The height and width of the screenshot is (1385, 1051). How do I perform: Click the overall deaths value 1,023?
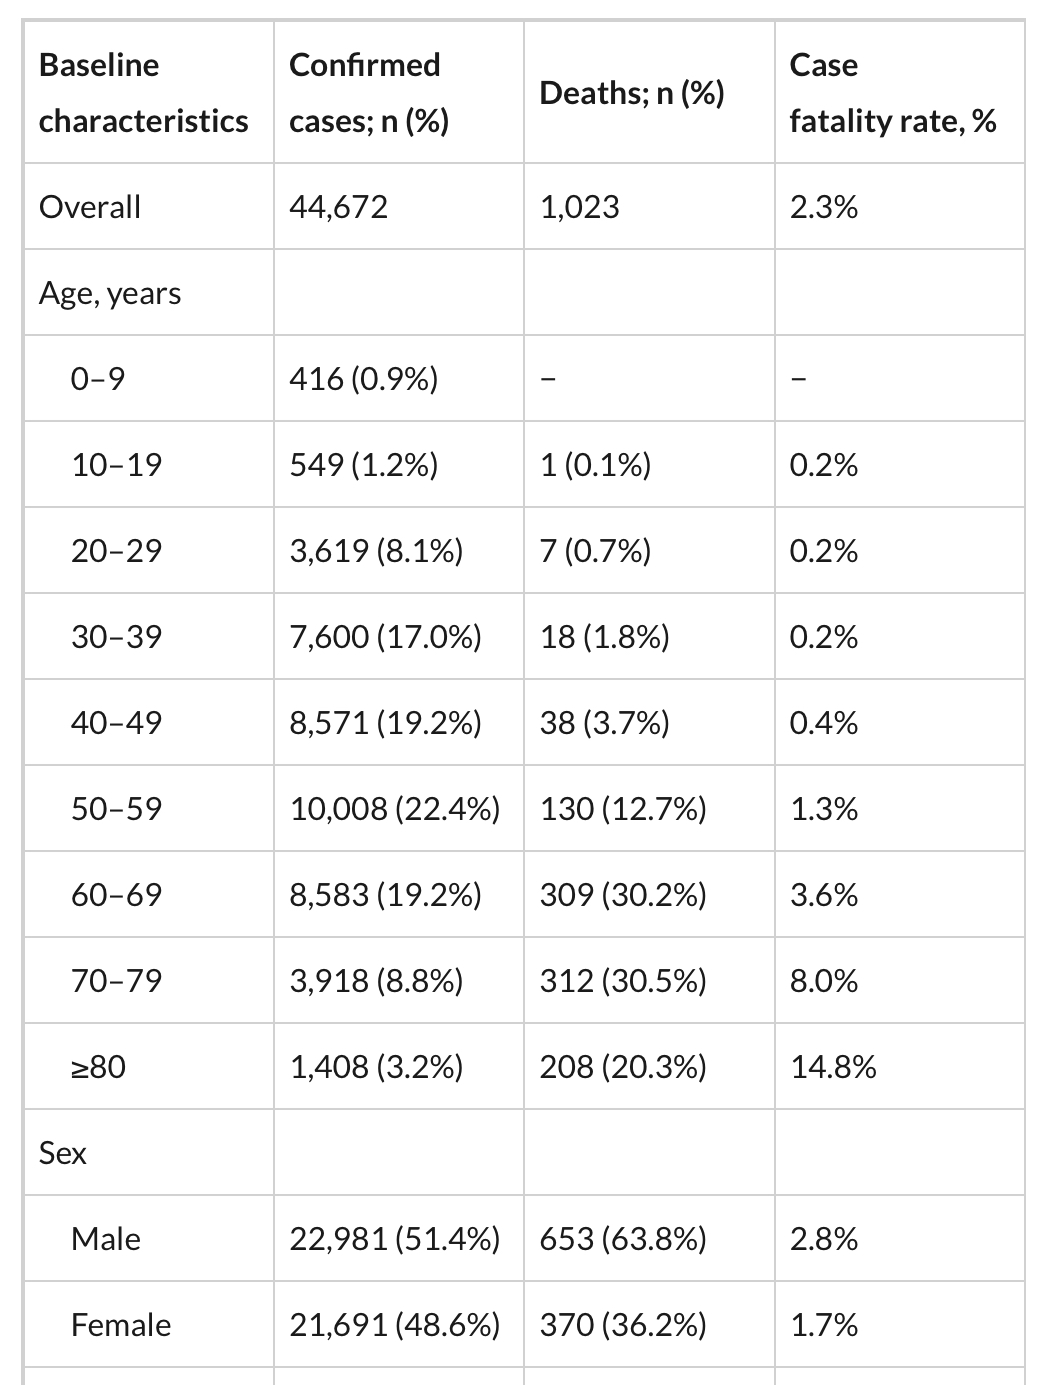click(x=580, y=207)
